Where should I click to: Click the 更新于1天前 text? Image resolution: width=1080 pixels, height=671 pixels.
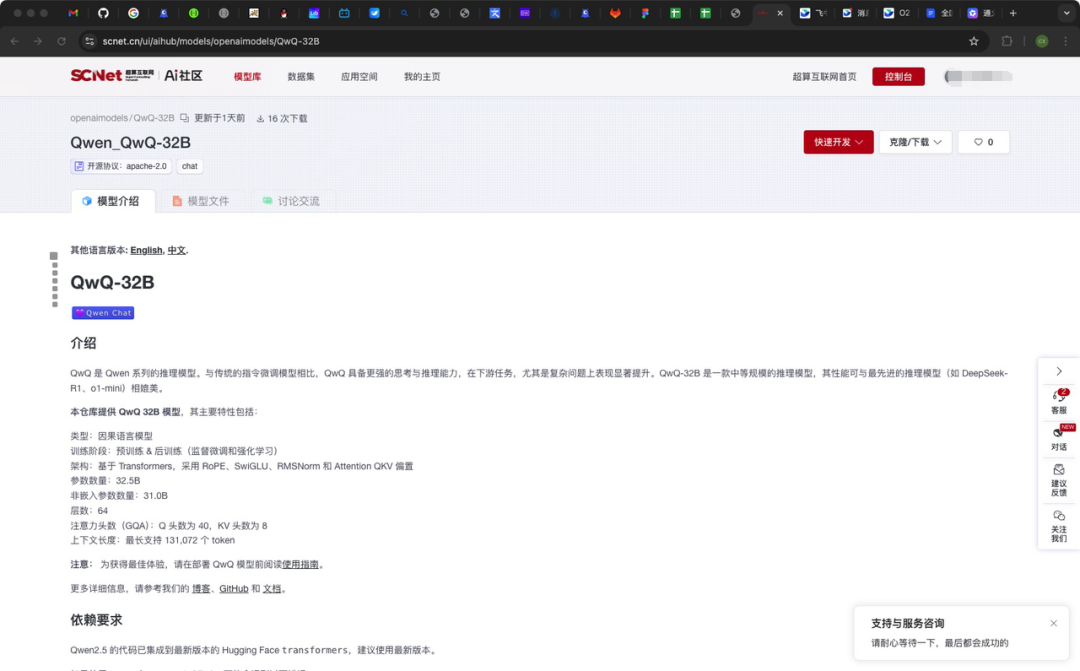219,118
